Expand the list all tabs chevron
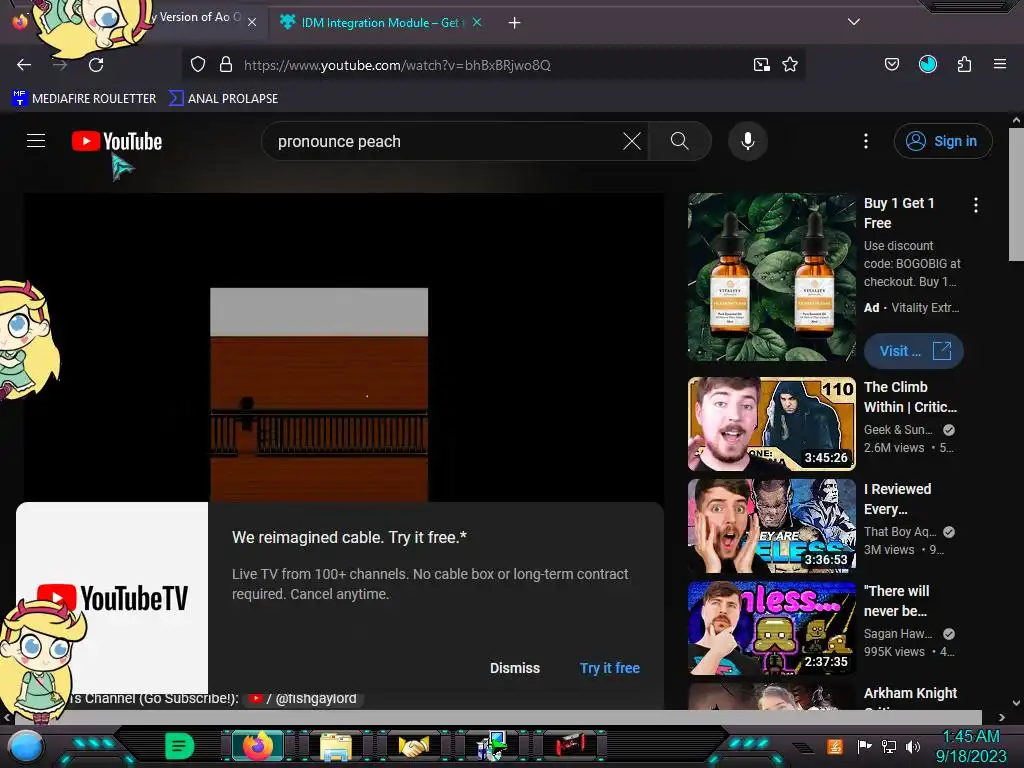This screenshot has width=1024, height=768. [x=854, y=22]
